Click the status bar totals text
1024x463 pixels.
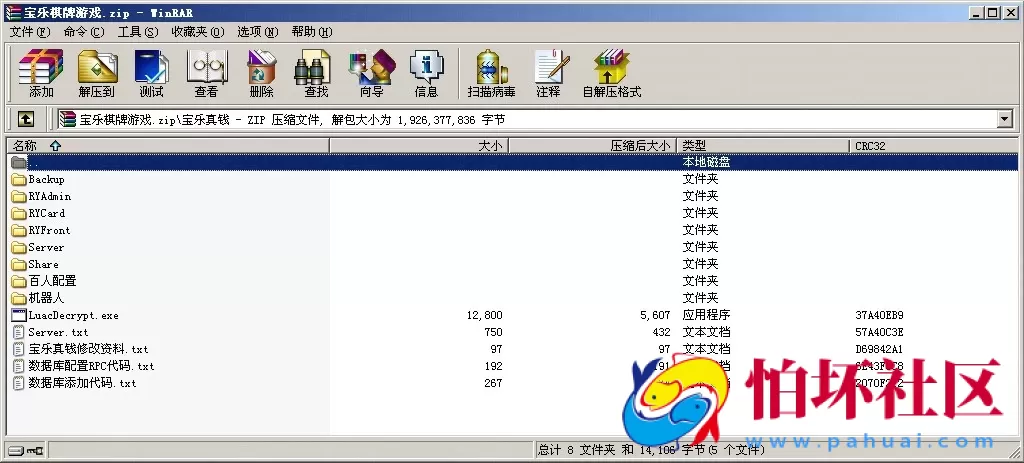651,450
